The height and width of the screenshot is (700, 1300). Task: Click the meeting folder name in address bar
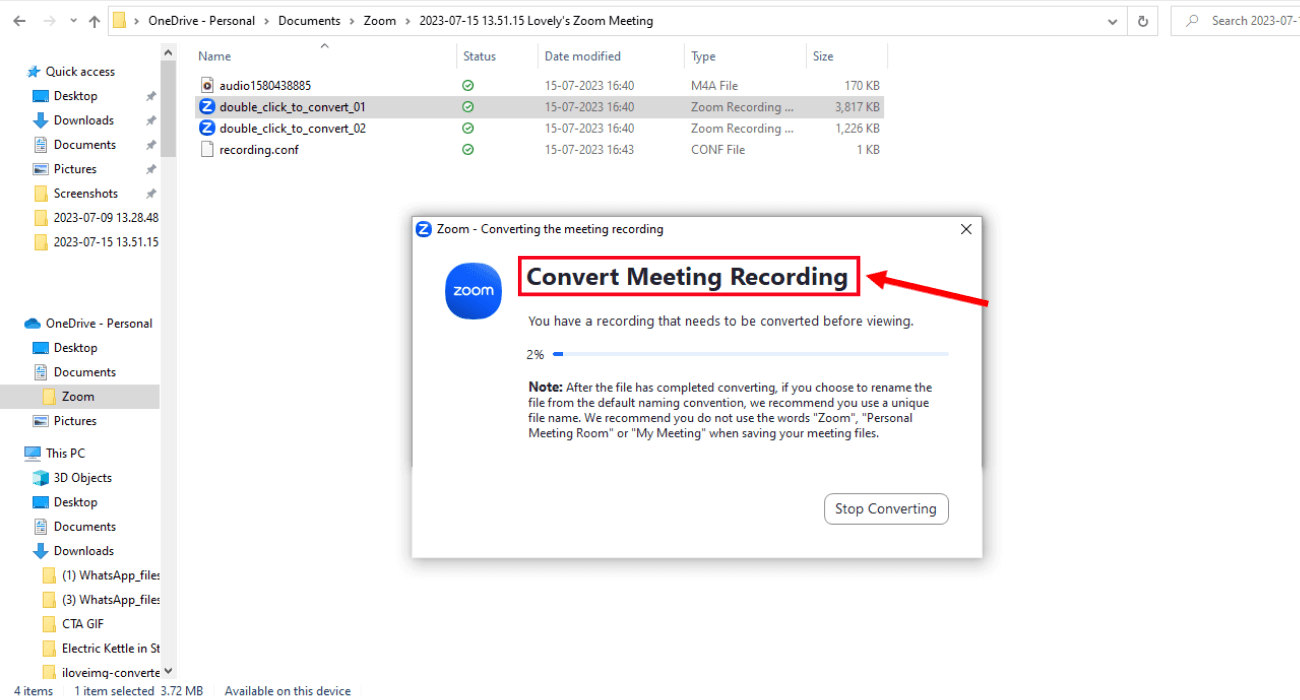point(535,21)
